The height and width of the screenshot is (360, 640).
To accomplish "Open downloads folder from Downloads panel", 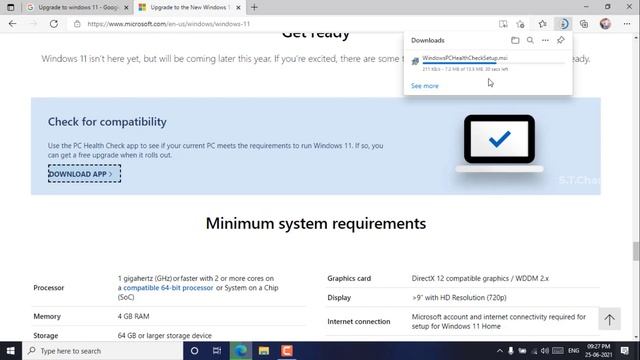I will [515, 40].
